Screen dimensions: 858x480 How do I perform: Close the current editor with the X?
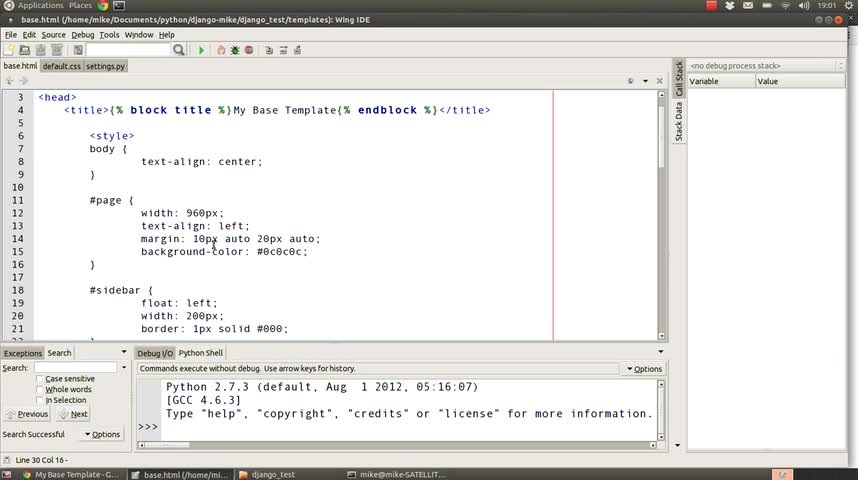[659, 81]
